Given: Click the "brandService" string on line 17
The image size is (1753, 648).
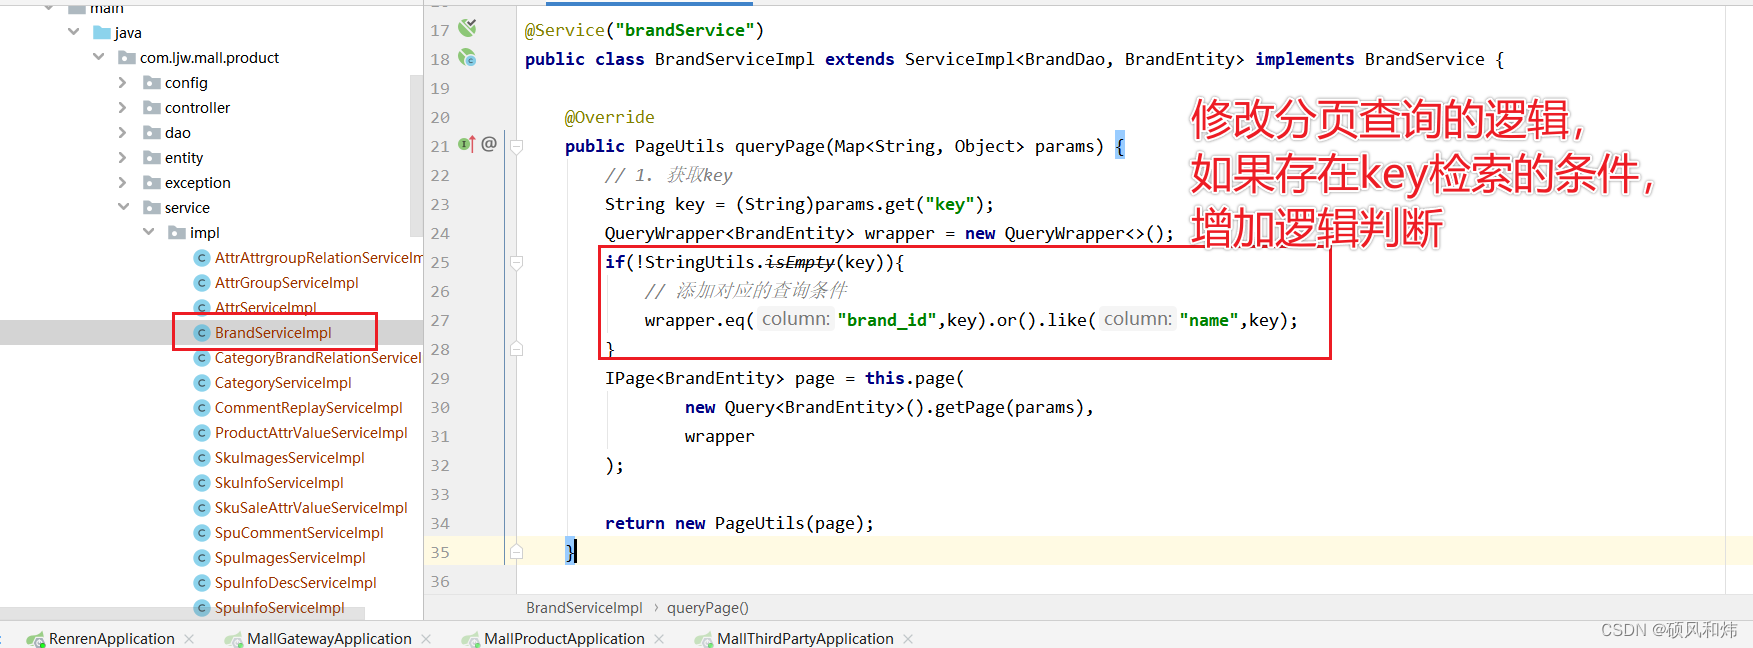Looking at the screenshot, I should coord(685,30).
